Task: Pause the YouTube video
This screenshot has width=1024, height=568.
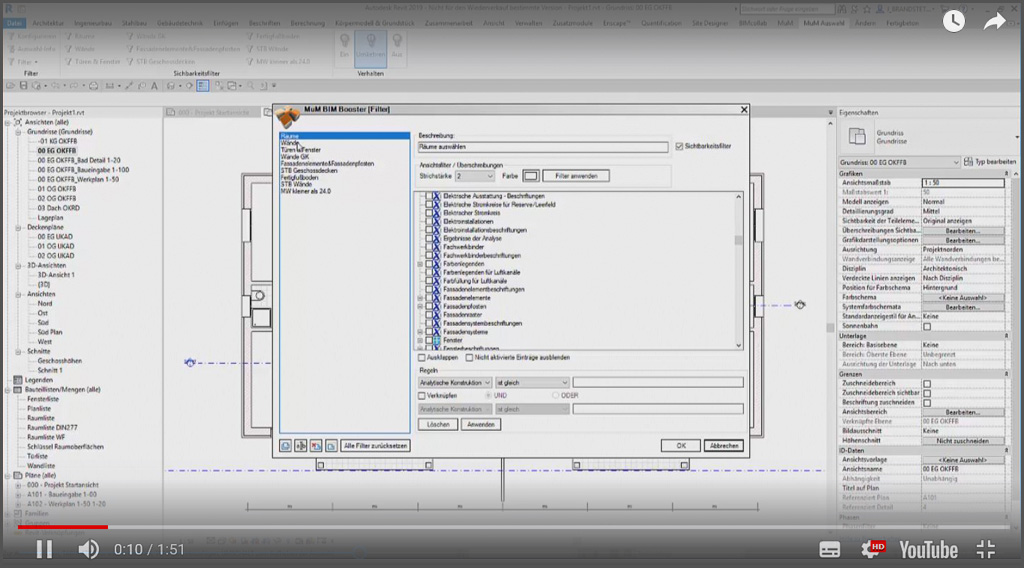Action: tap(44, 549)
